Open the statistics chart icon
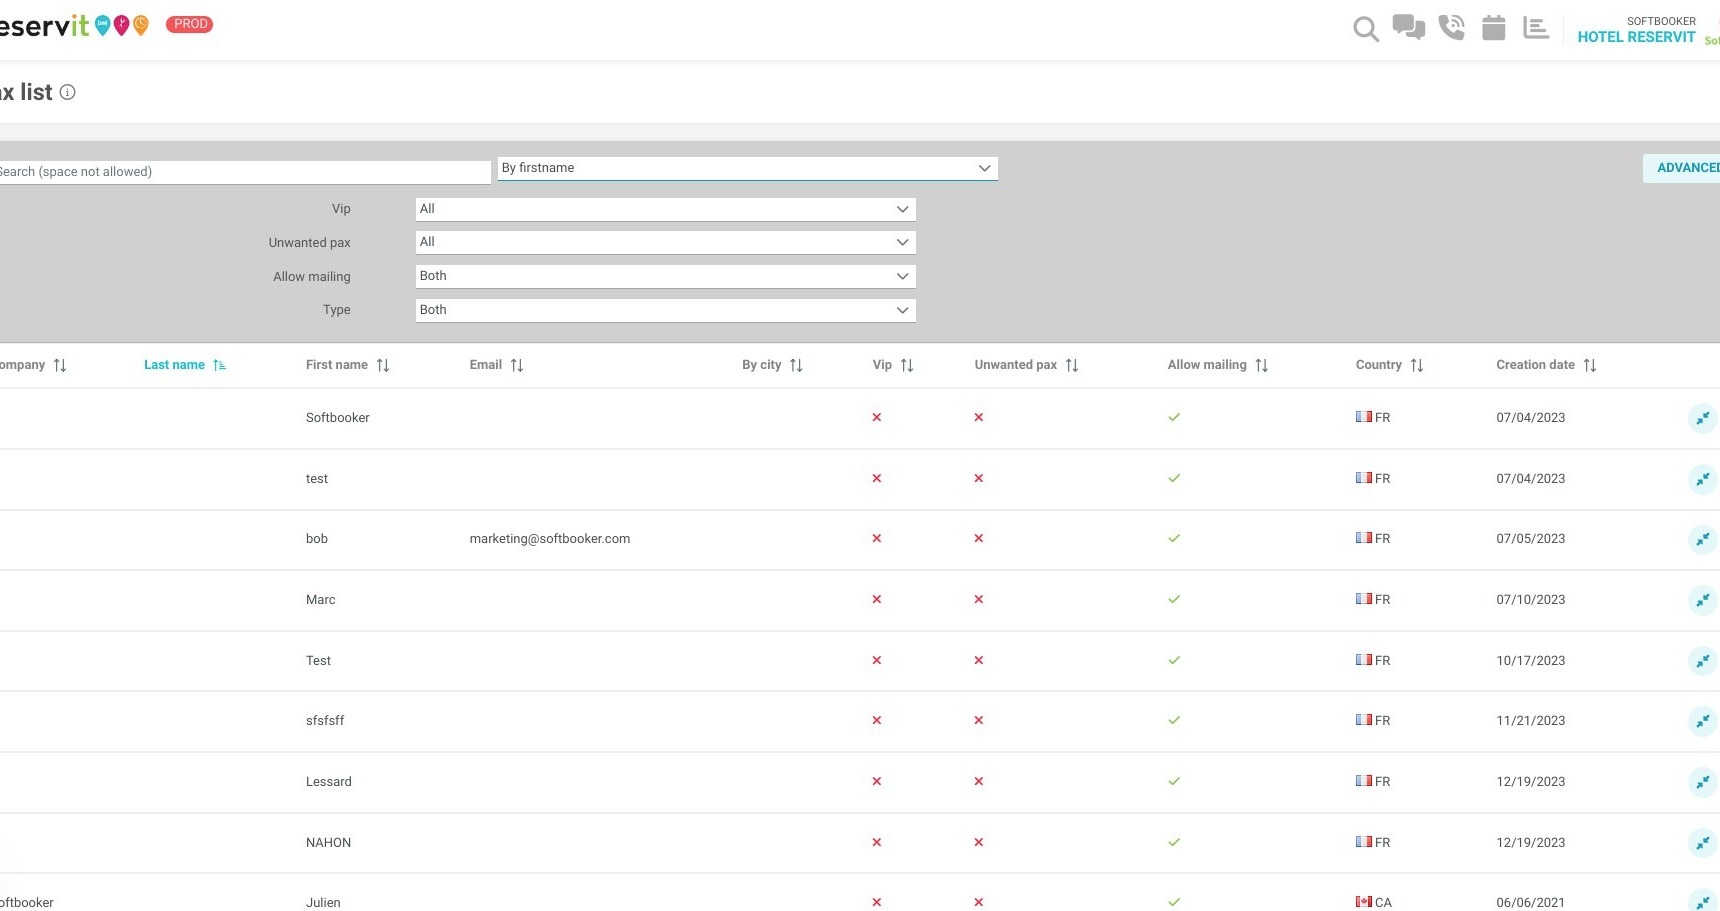1720x911 pixels. coord(1536,28)
